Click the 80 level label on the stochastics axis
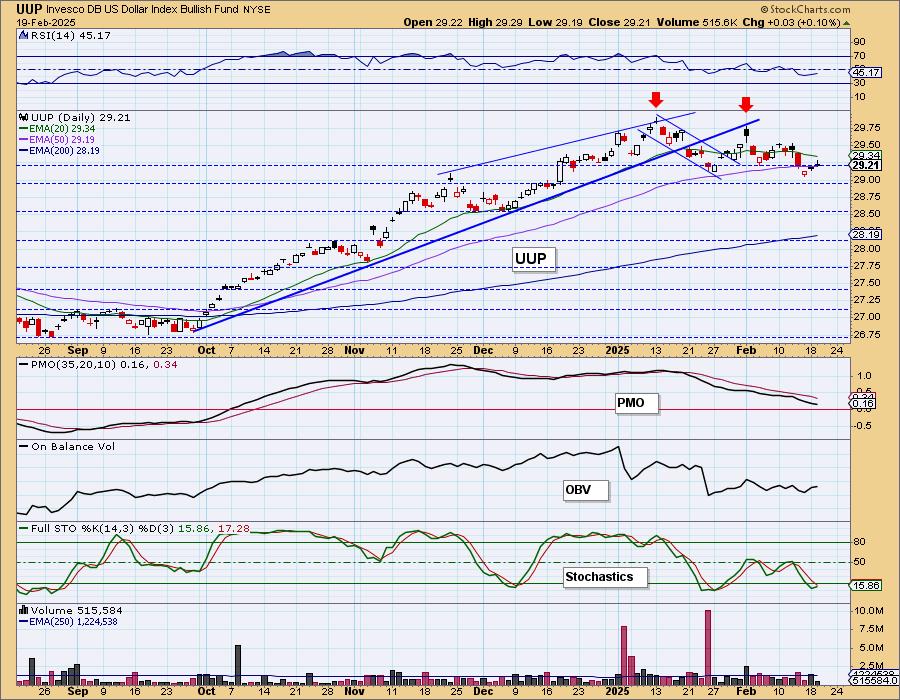The image size is (900, 700). [859, 542]
